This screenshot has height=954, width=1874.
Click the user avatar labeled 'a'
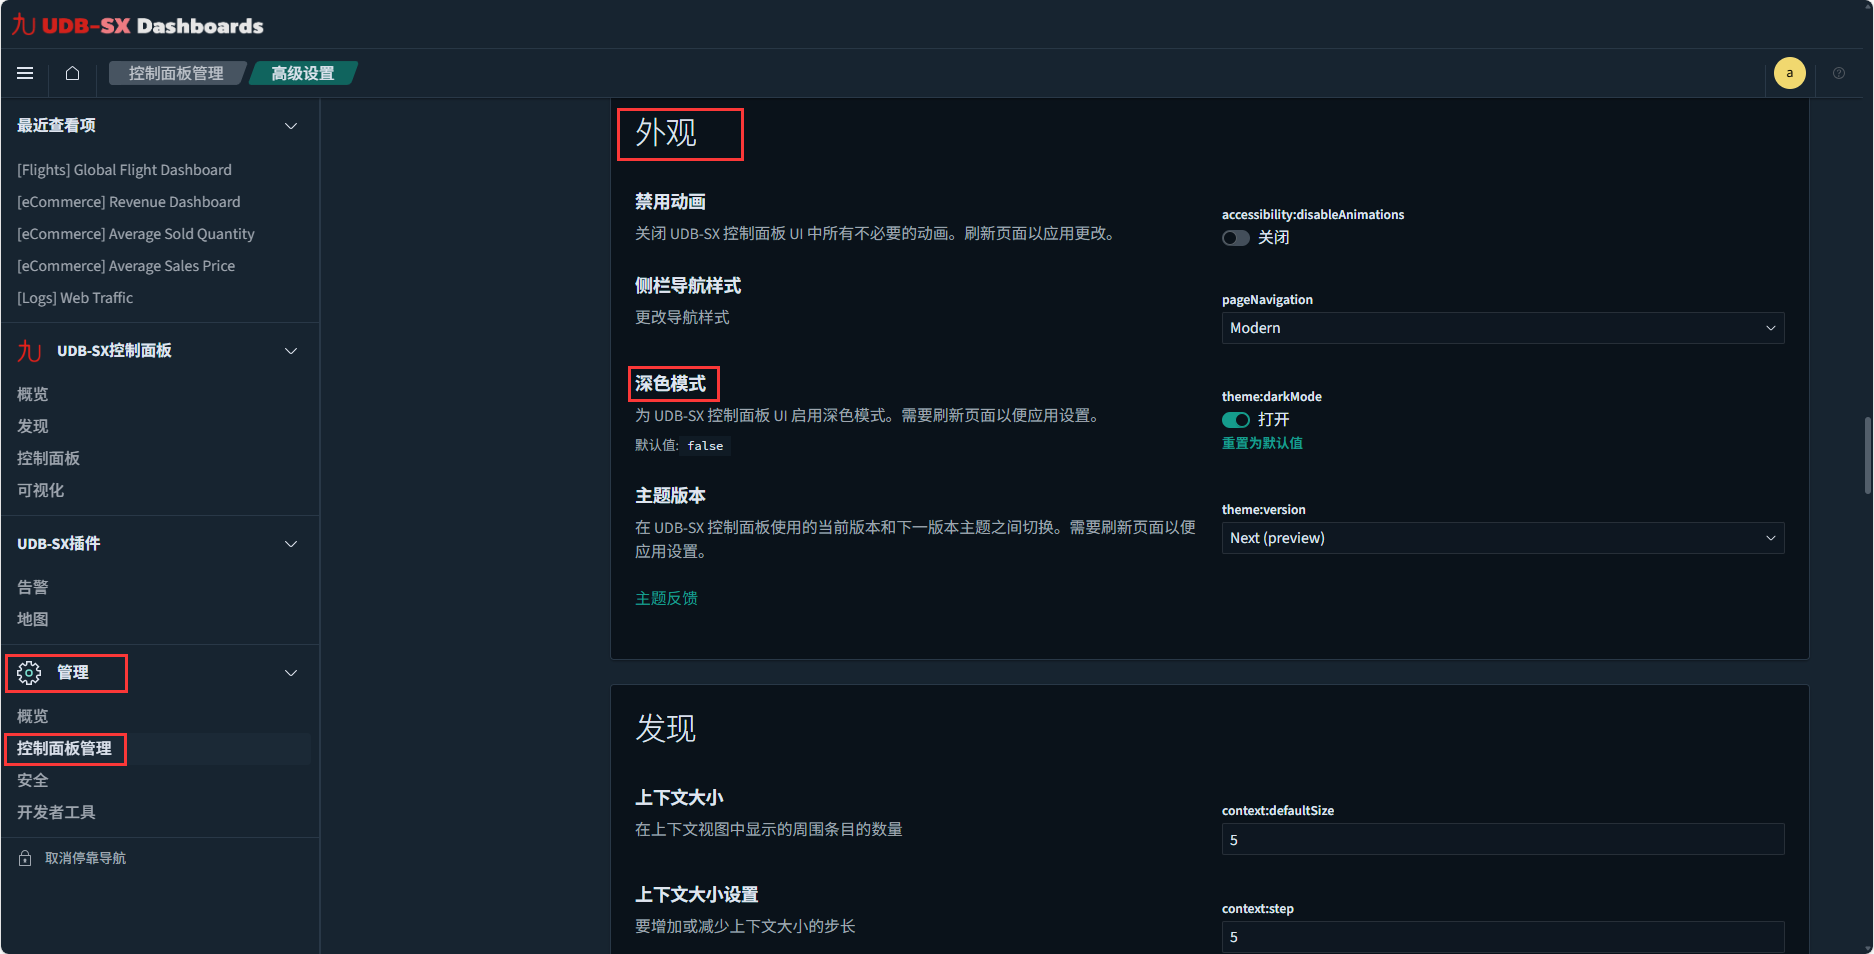point(1789,73)
